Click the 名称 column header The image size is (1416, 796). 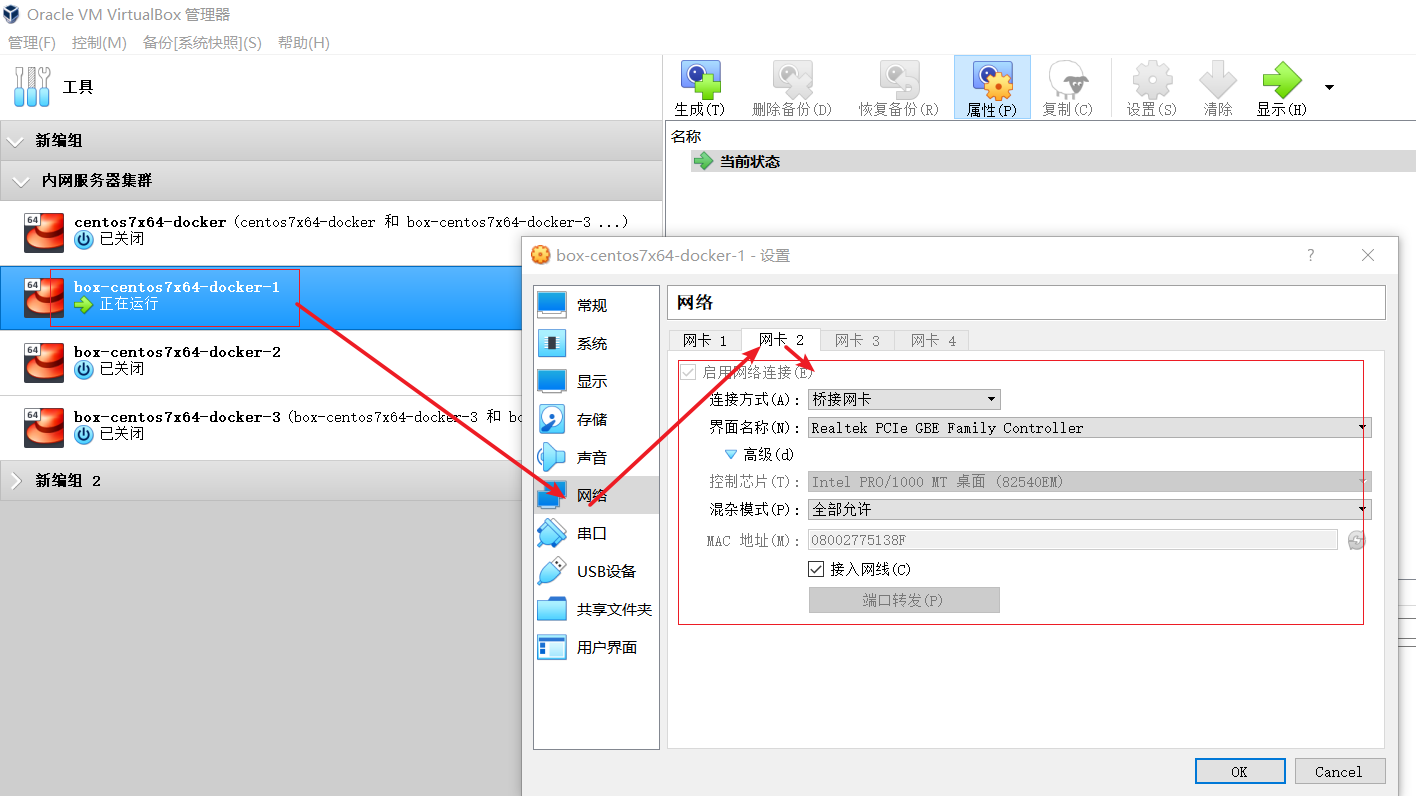686,136
